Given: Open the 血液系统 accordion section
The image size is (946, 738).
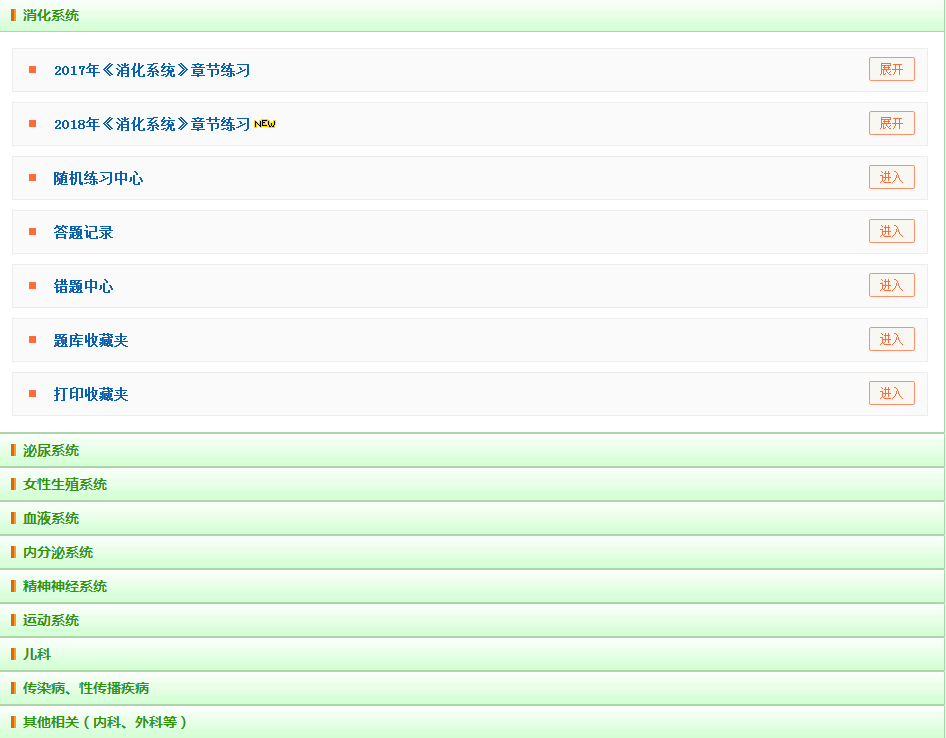Looking at the screenshot, I should [x=51, y=518].
